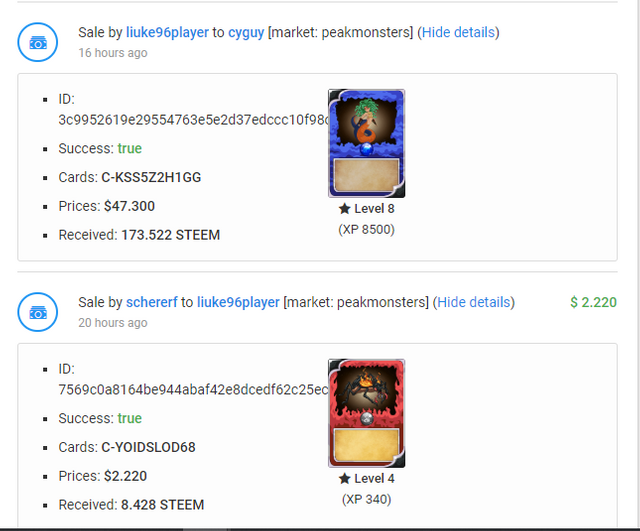Screen dimensions: 640x531
Task: View the blue Level 8 mermaid card
Action: pyautogui.click(x=367, y=144)
